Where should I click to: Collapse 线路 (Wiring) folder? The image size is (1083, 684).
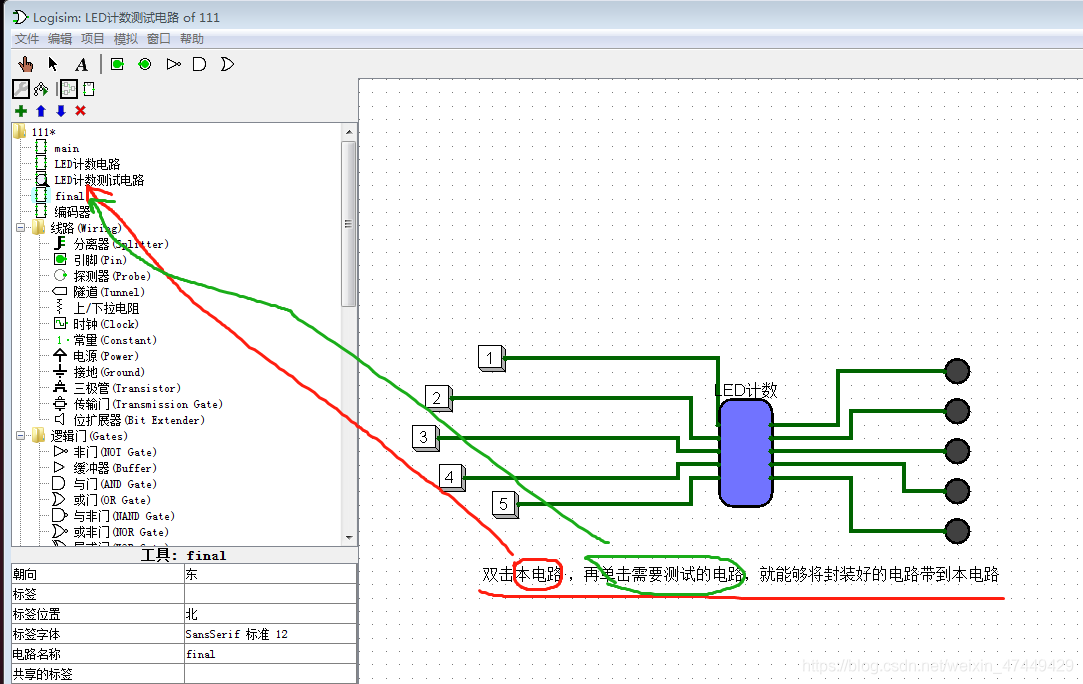pyautogui.click(x=21, y=227)
